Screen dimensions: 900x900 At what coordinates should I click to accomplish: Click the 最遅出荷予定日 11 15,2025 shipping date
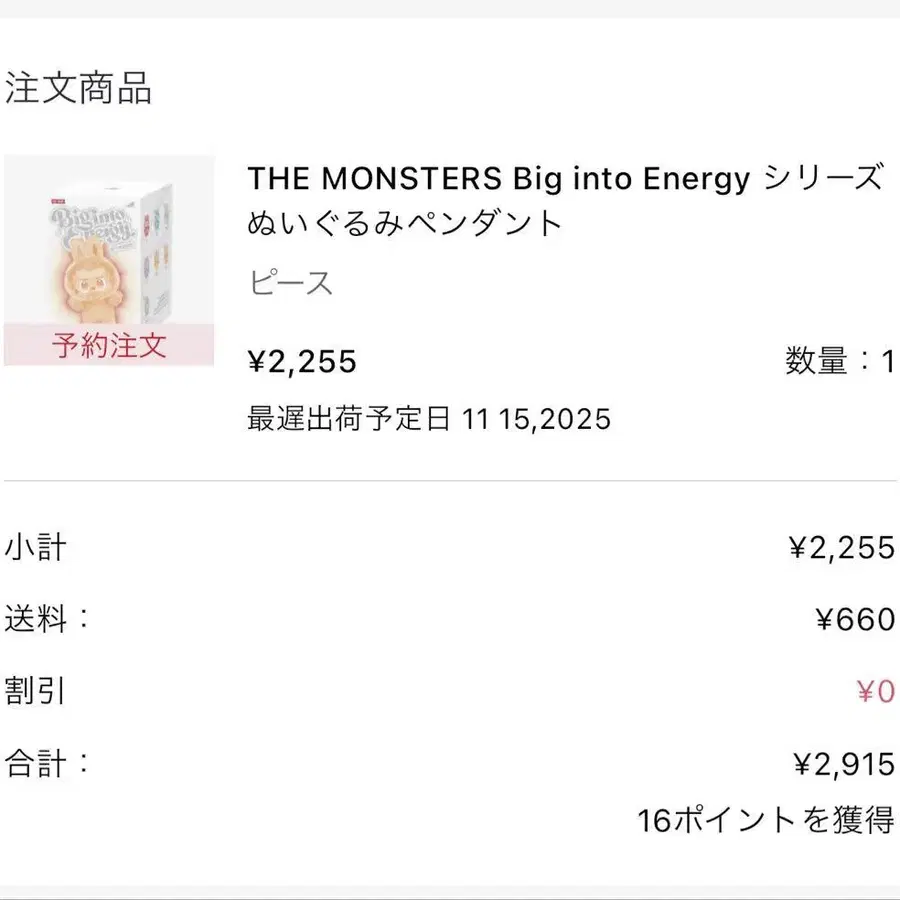click(428, 418)
